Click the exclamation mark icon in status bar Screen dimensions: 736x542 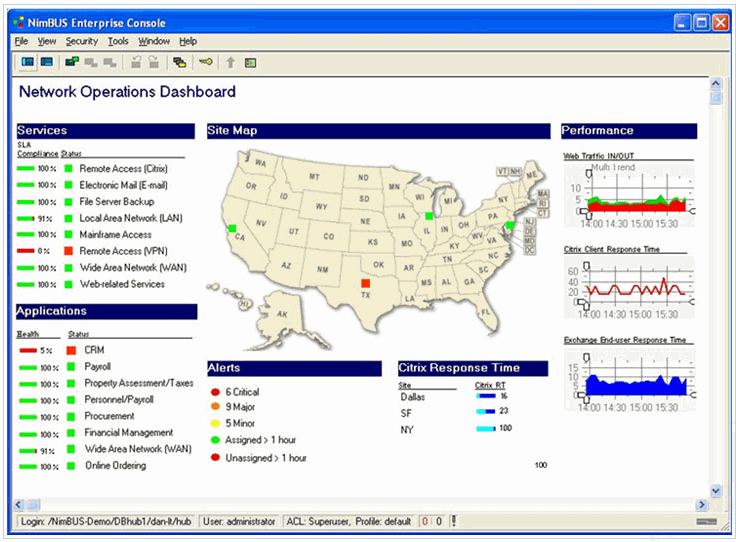point(453,521)
